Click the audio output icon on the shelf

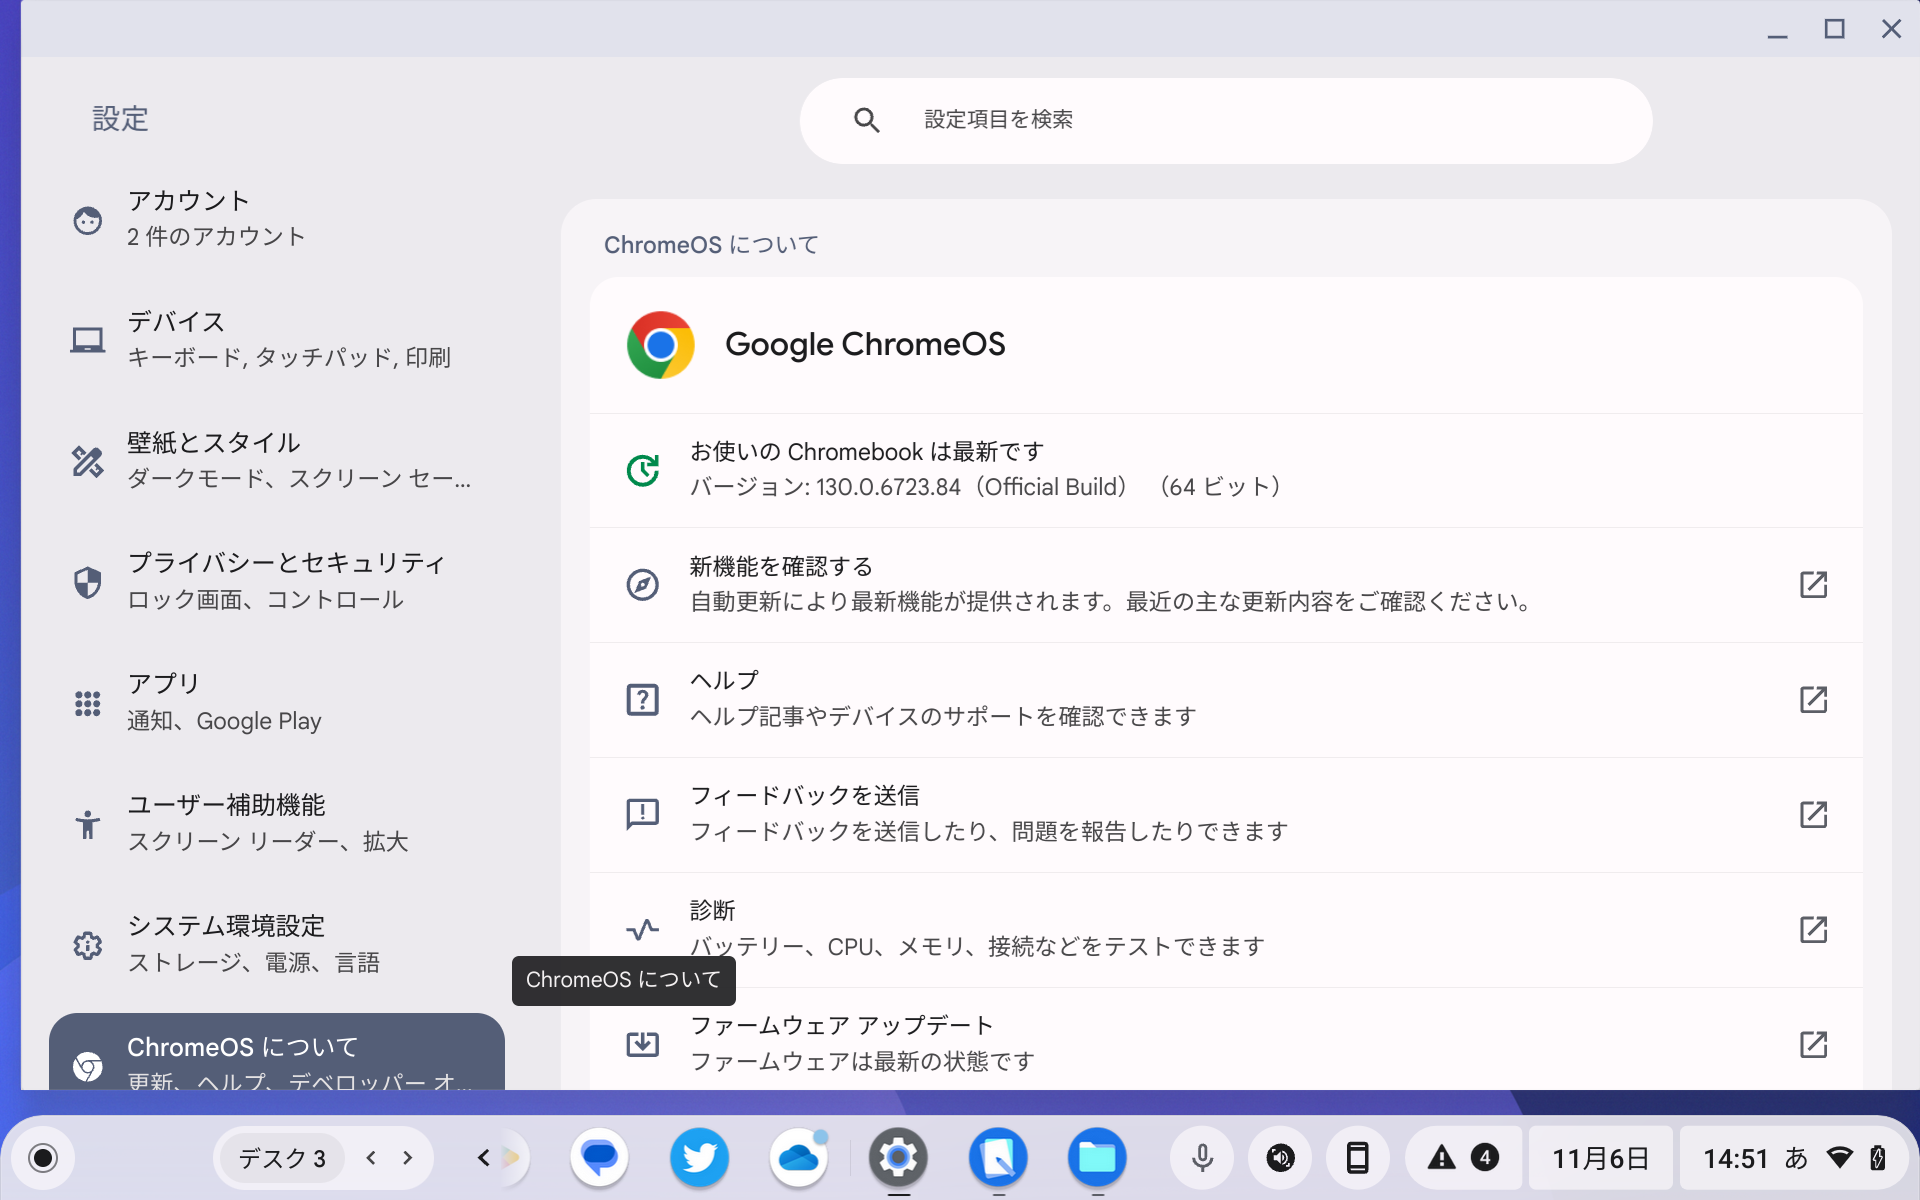(x=1280, y=1157)
